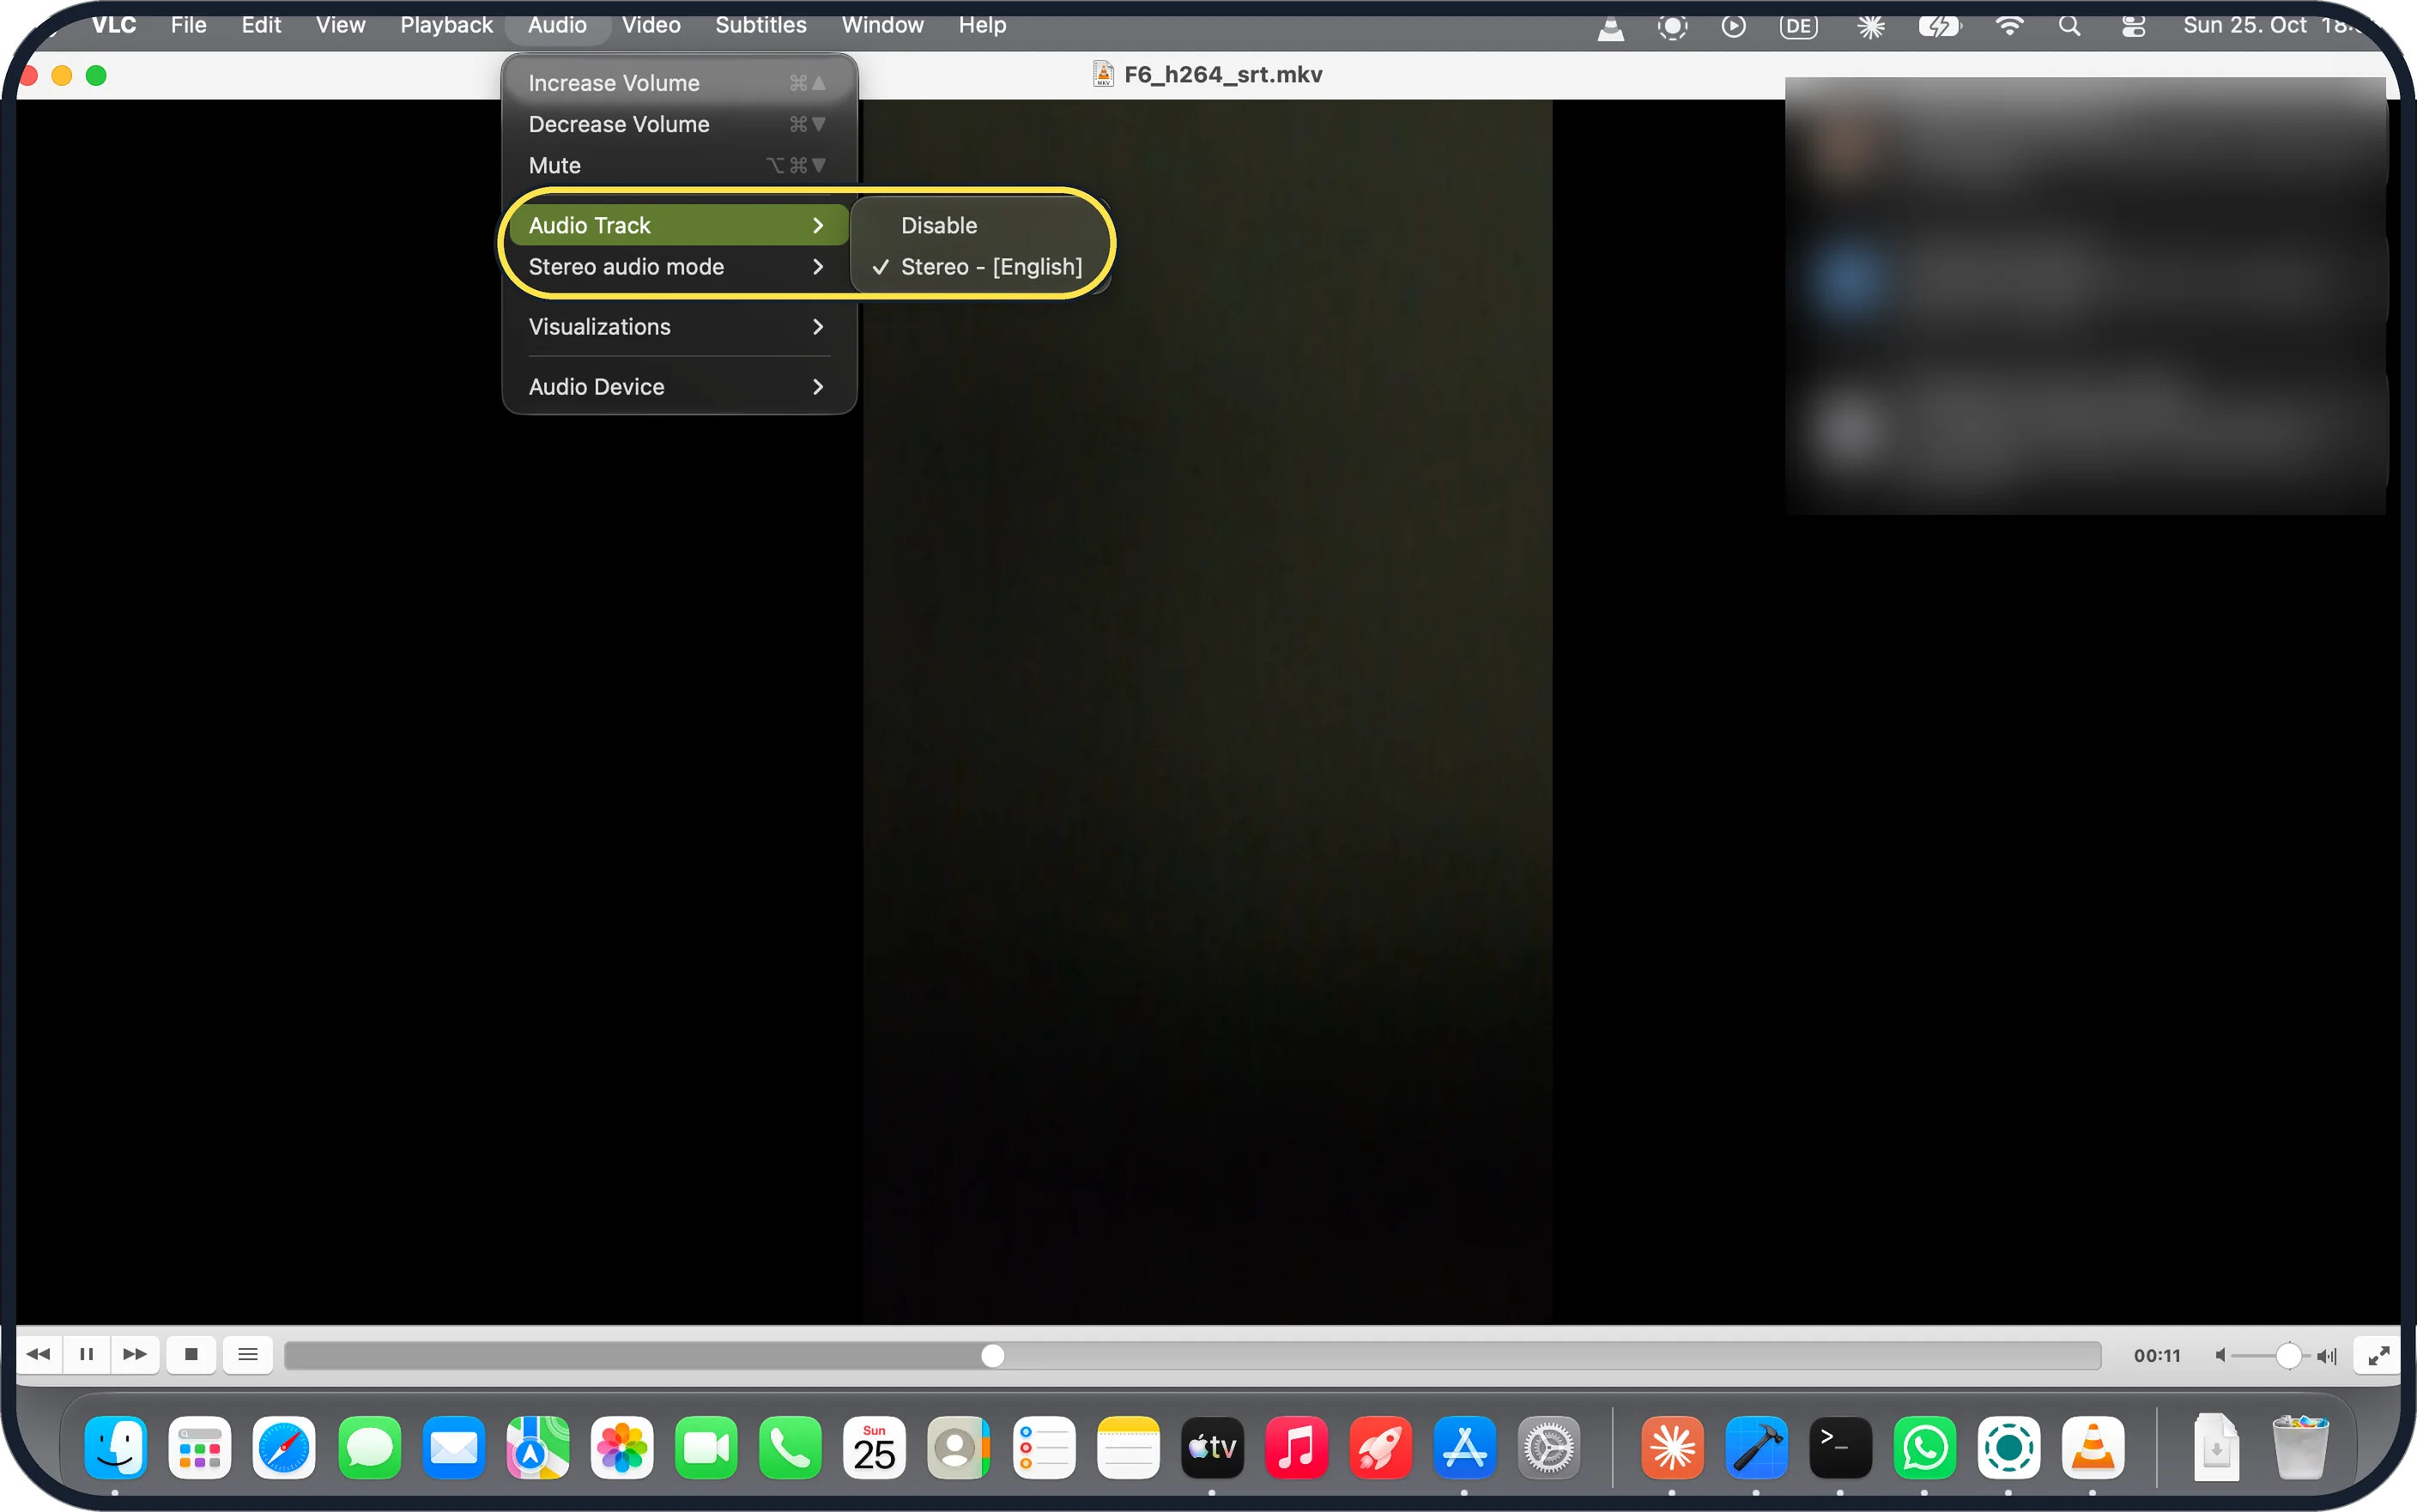
Task: Open the View menu
Action: tap(340, 25)
